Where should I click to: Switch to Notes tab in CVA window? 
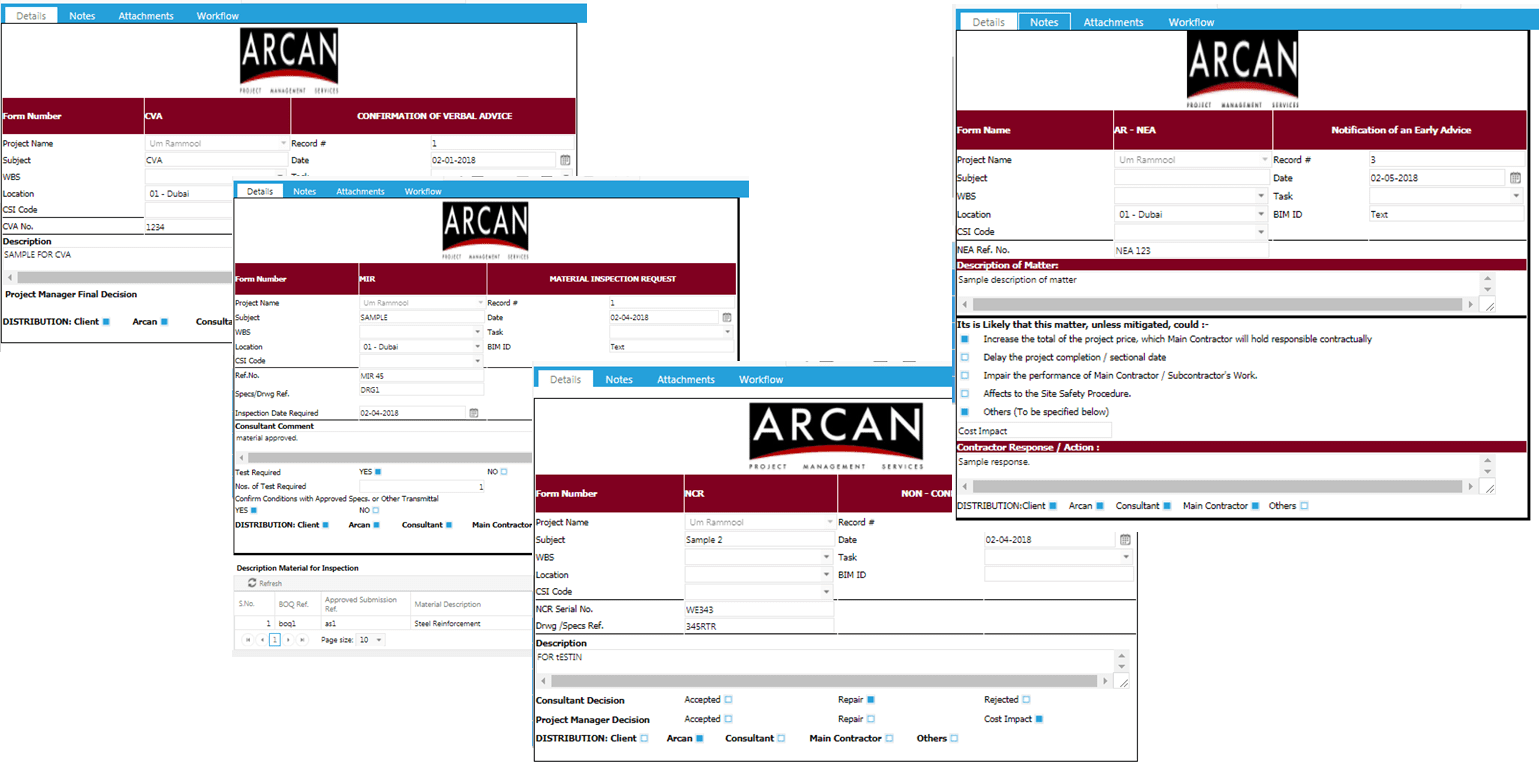[82, 16]
